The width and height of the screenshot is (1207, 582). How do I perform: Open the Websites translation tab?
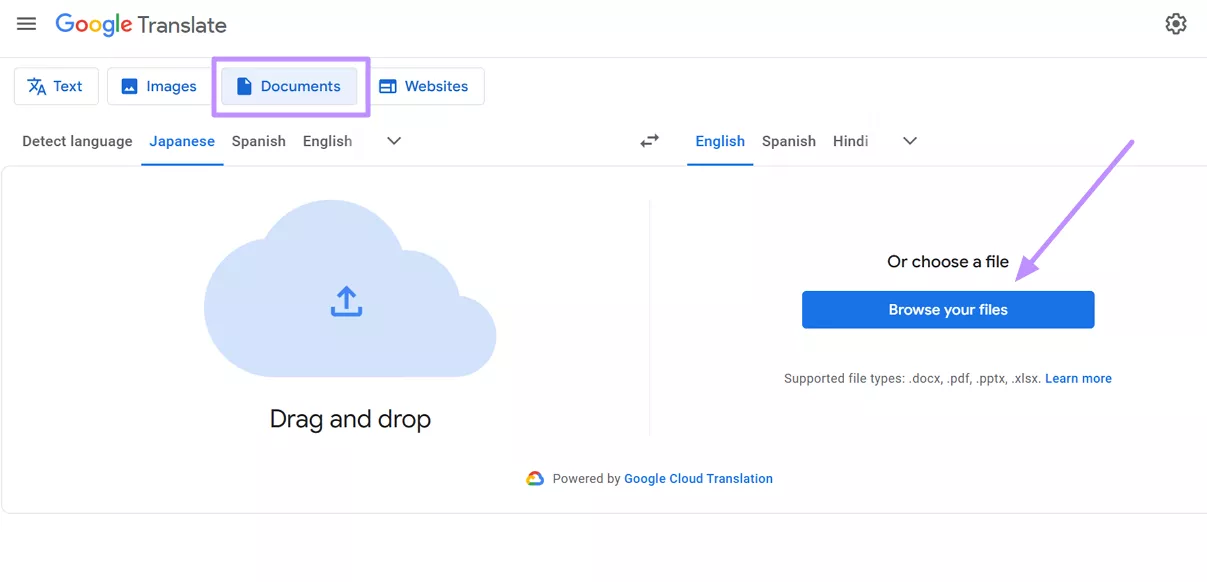coord(424,86)
